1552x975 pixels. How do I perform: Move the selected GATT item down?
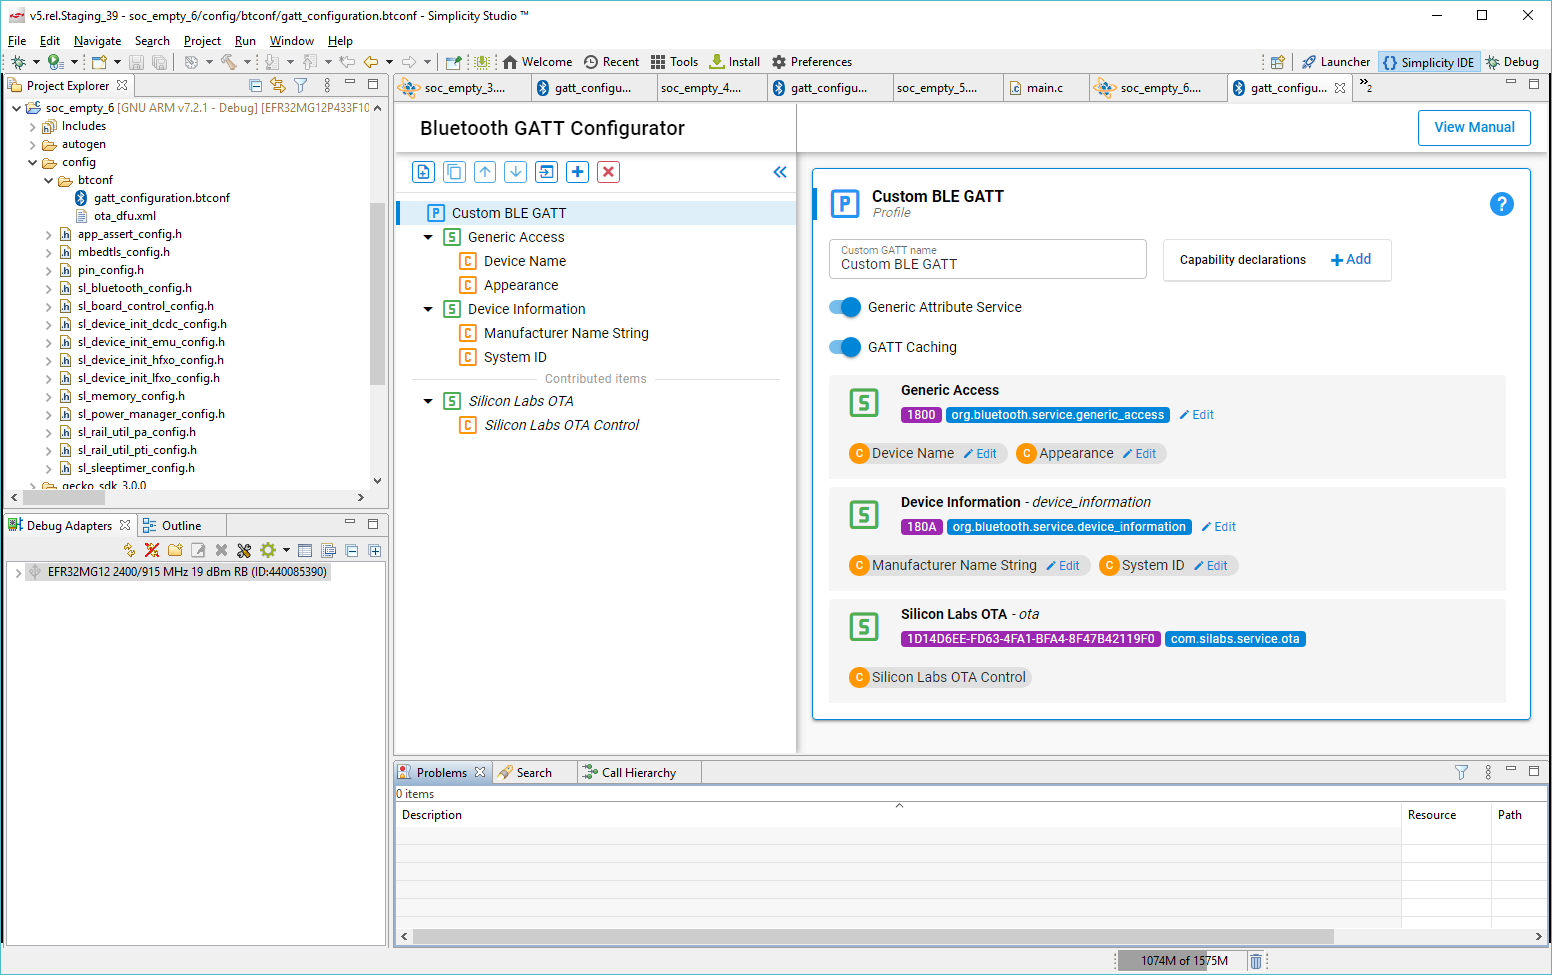pyautogui.click(x=515, y=171)
